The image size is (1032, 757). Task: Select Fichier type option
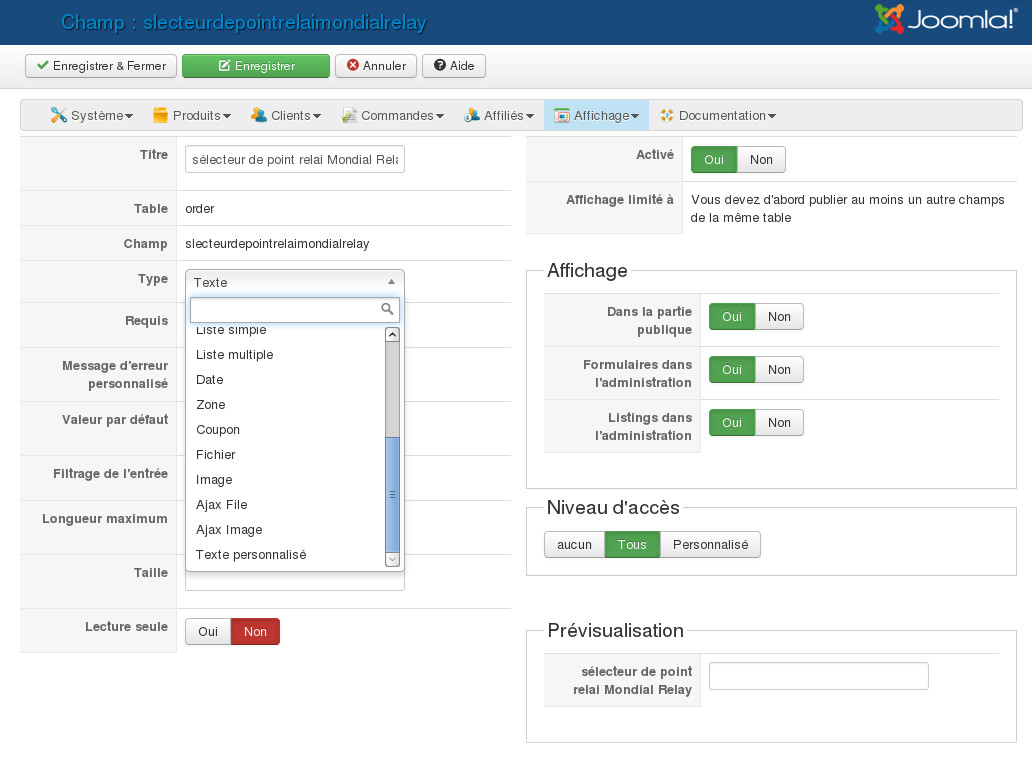tap(286, 454)
